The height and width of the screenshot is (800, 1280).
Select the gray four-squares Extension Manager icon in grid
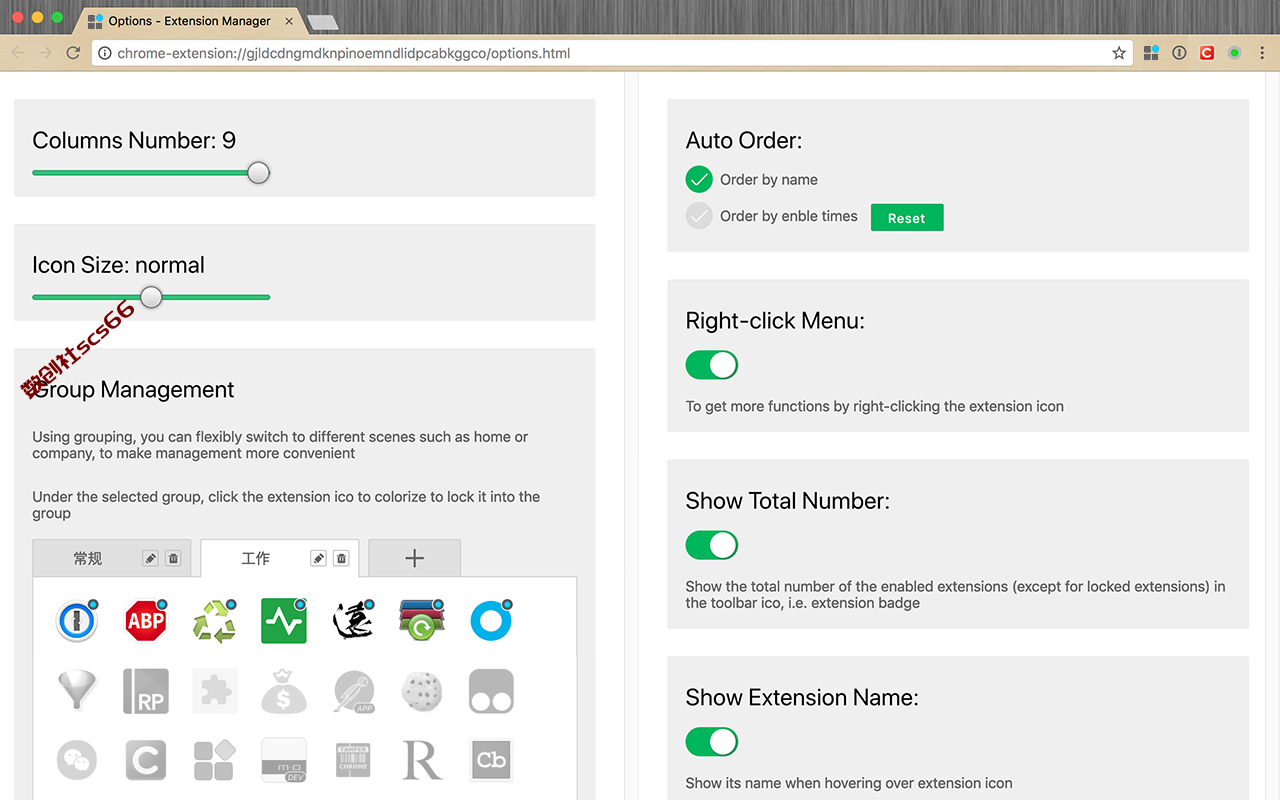[215, 760]
